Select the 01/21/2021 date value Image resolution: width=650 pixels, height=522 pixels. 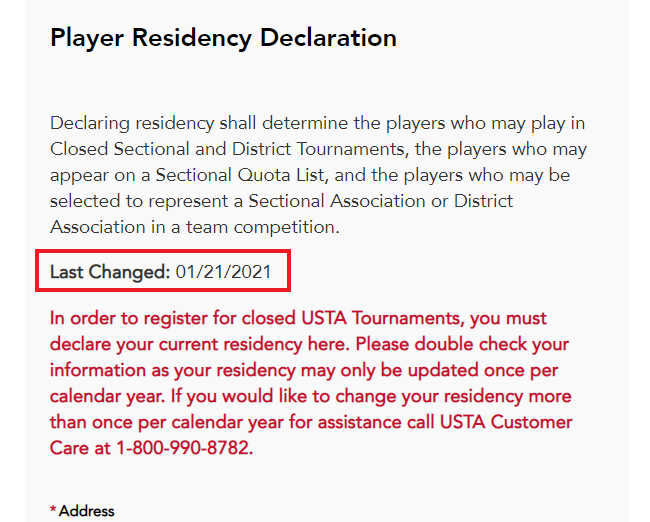pos(223,272)
